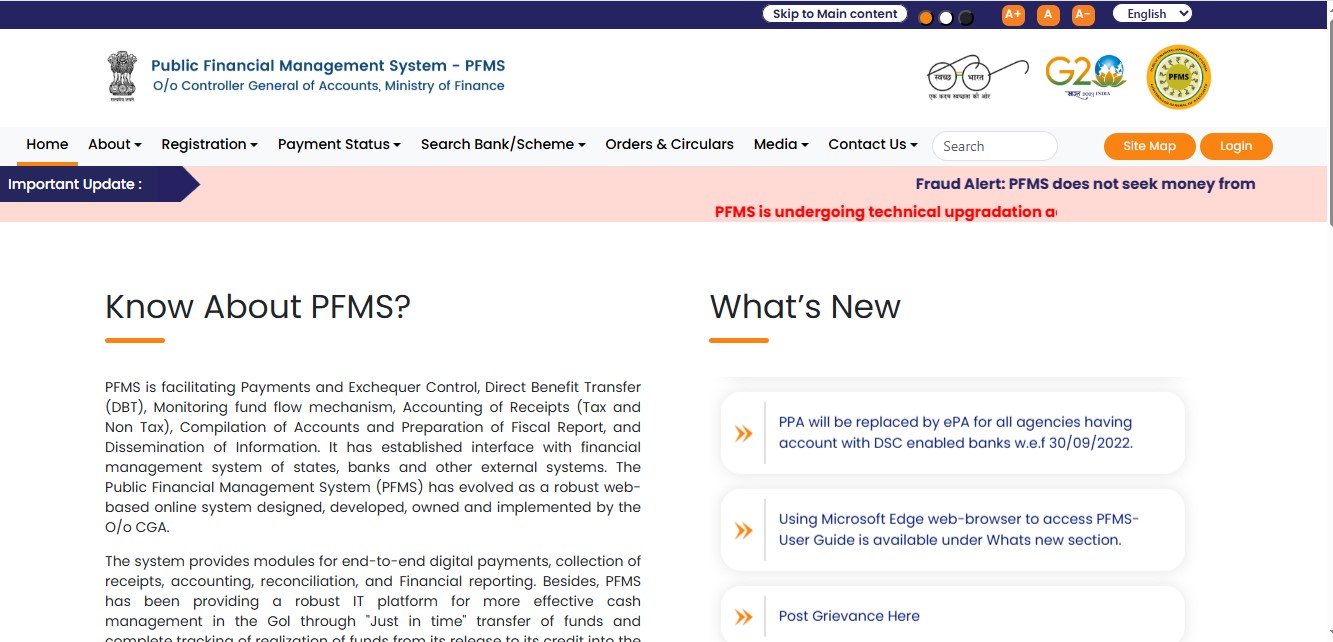The height and width of the screenshot is (642, 1333).
Task: Expand the About menu
Action: coord(115,144)
